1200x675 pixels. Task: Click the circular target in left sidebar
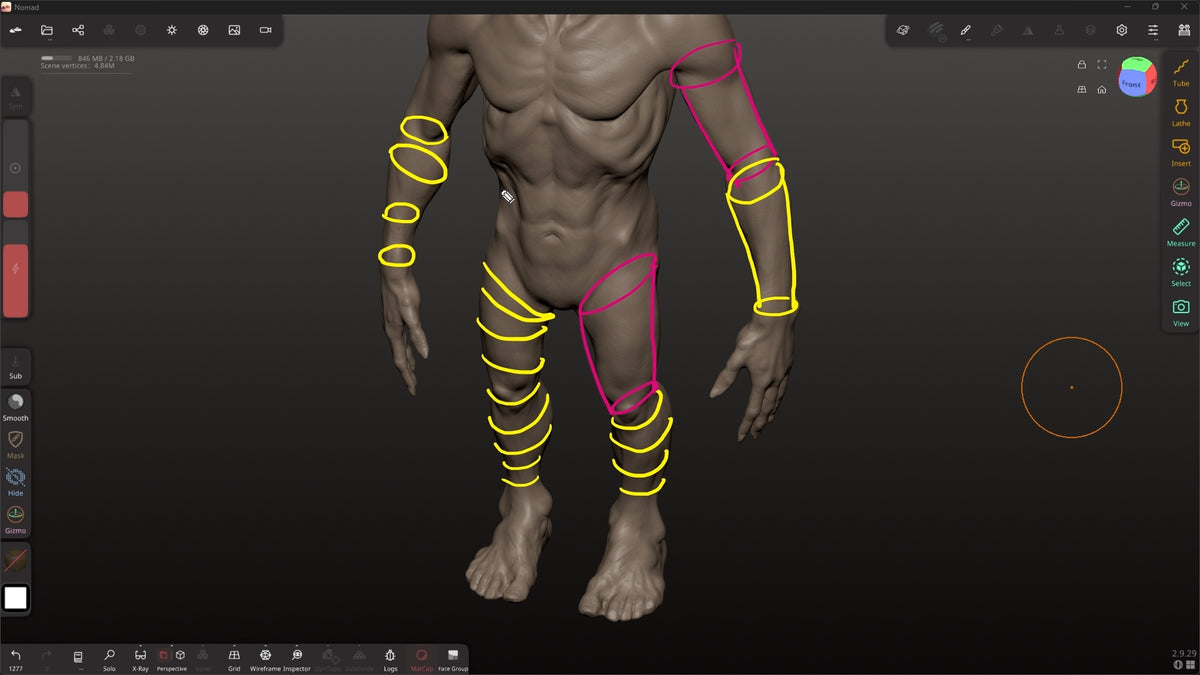click(15, 168)
